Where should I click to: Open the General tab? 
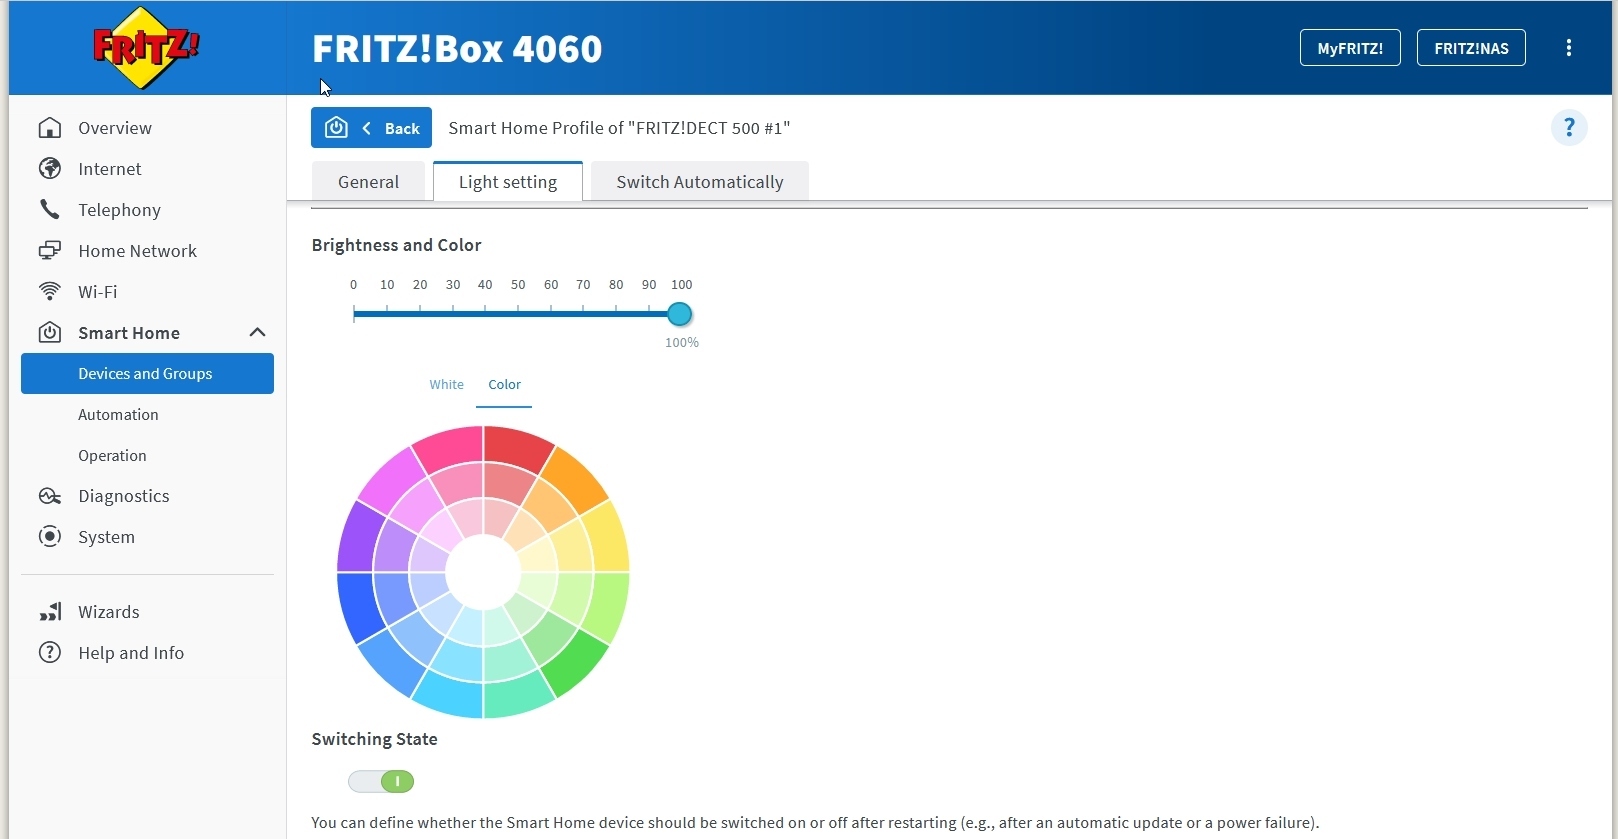pyautogui.click(x=368, y=182)
